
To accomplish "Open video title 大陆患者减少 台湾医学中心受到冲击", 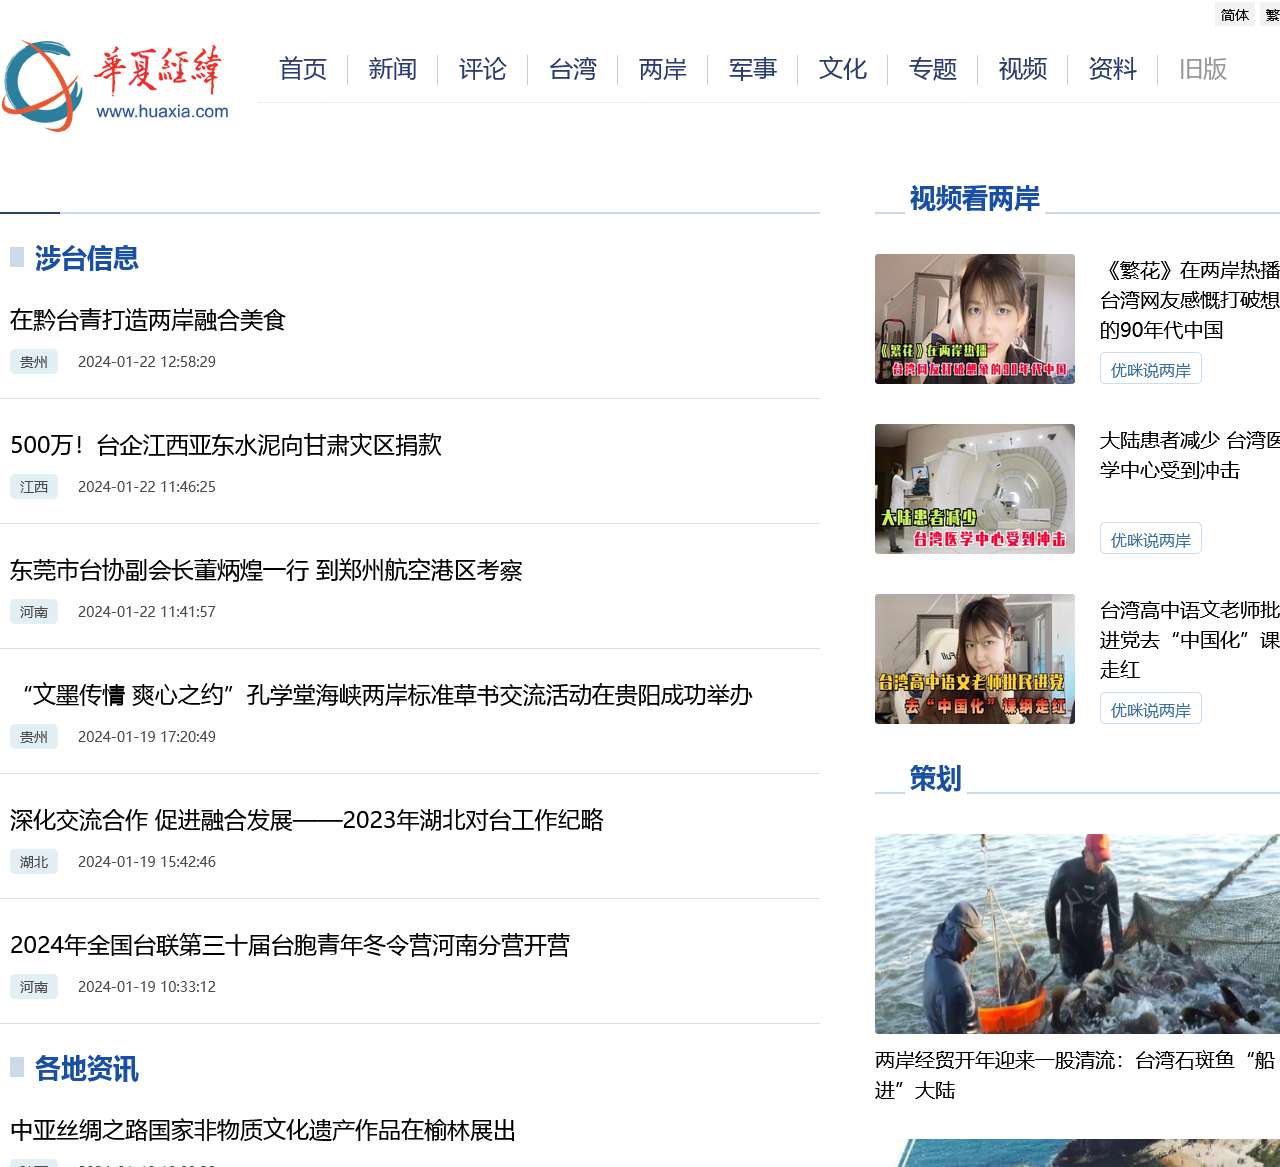I will click(1190, 455).
